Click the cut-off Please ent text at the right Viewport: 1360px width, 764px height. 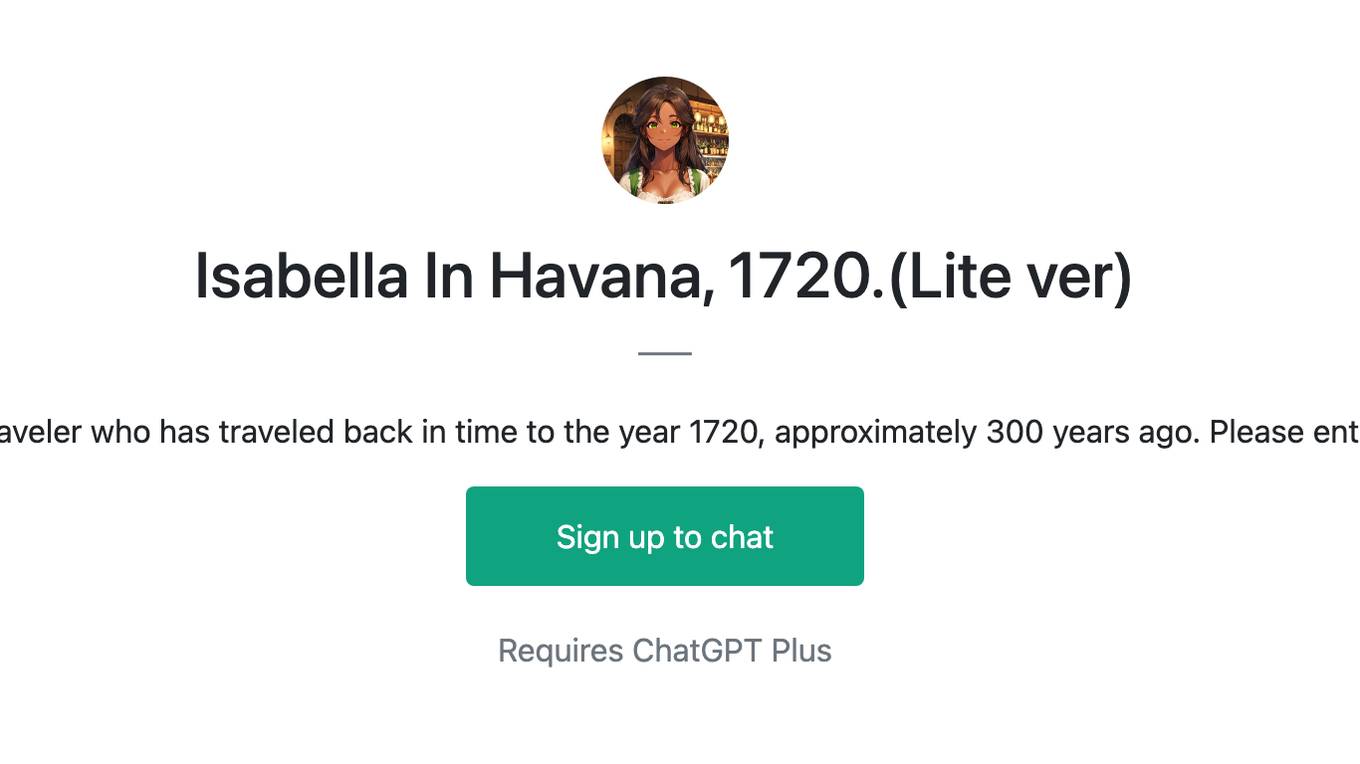pos(1284,432)
